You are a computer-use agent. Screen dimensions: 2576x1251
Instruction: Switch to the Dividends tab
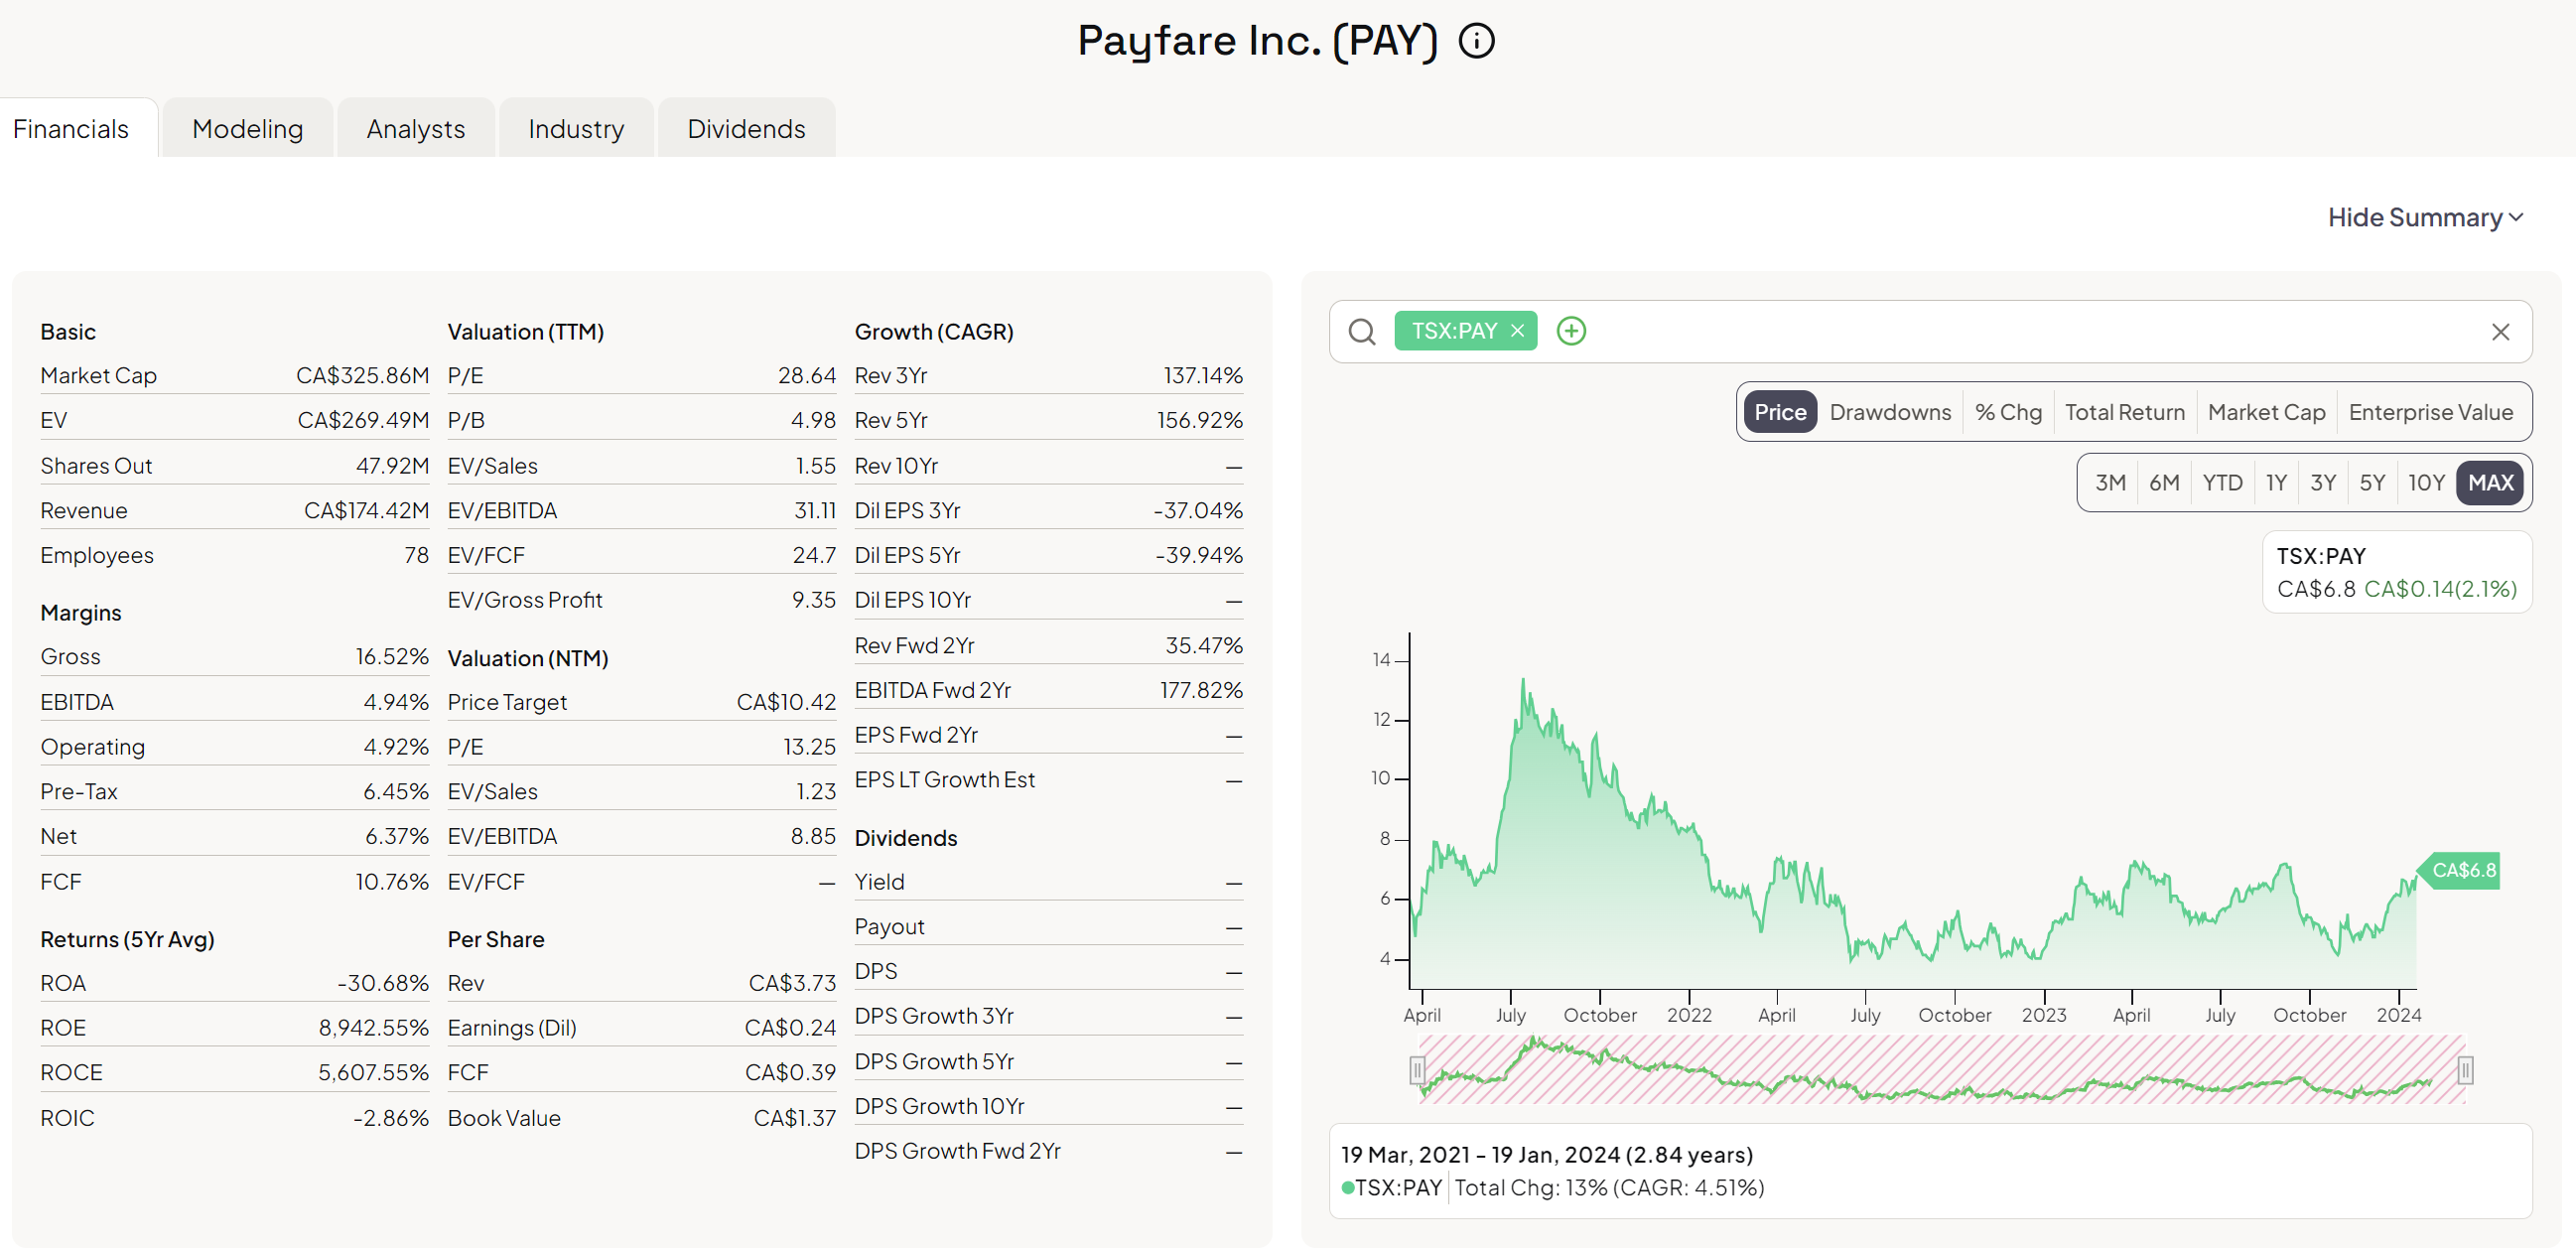coord(745,129)
